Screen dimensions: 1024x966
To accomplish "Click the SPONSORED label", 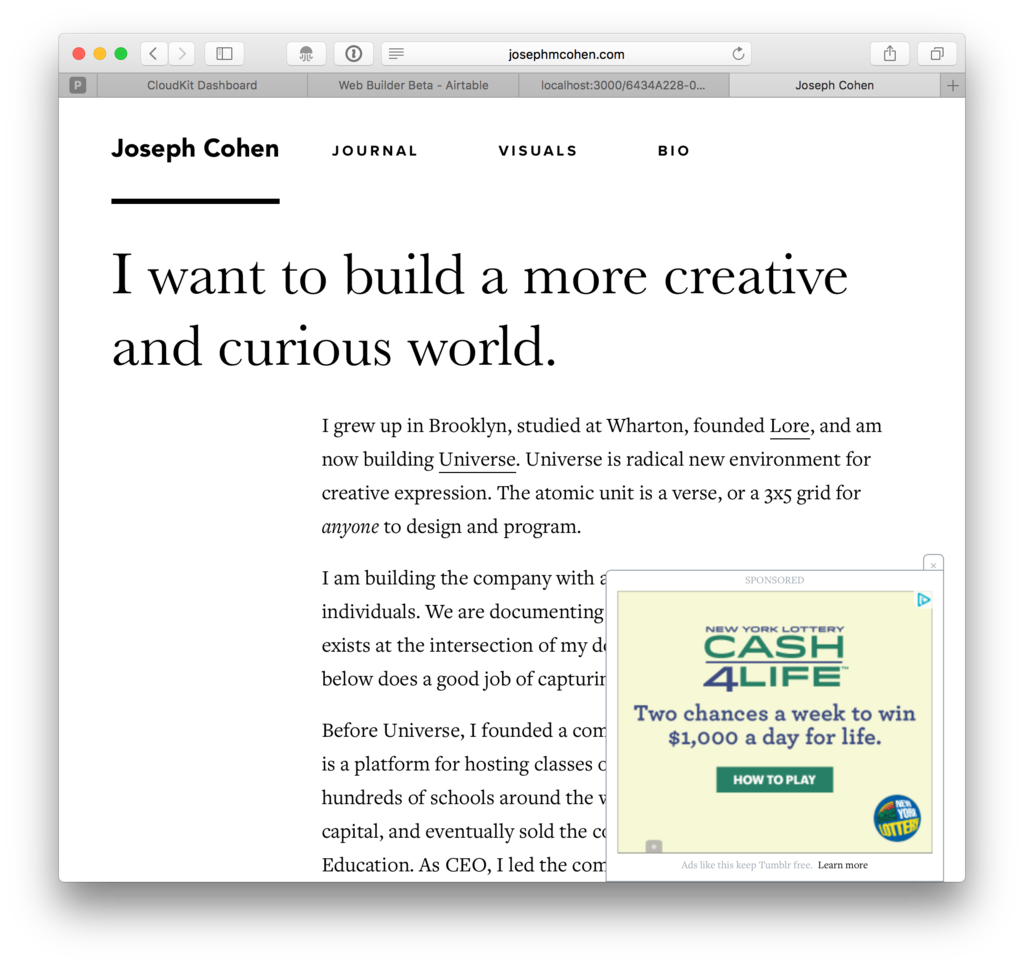I will click(x=775, y=580).
